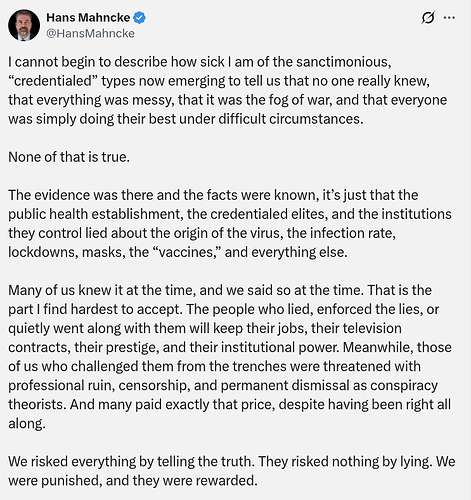
Task: Click the word "lockdowns" in the post
Action: pos(43,252)
